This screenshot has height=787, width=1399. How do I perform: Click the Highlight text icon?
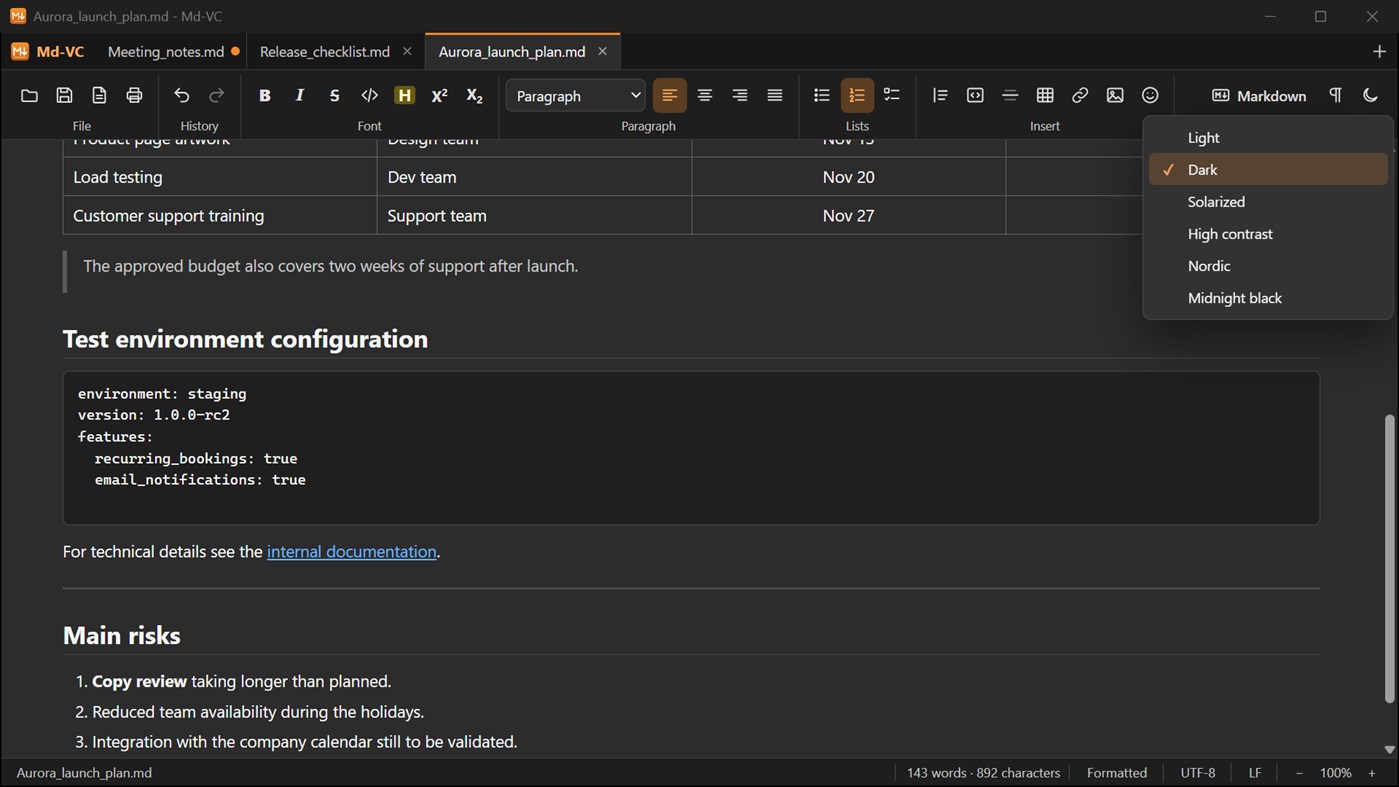point(404,95)
